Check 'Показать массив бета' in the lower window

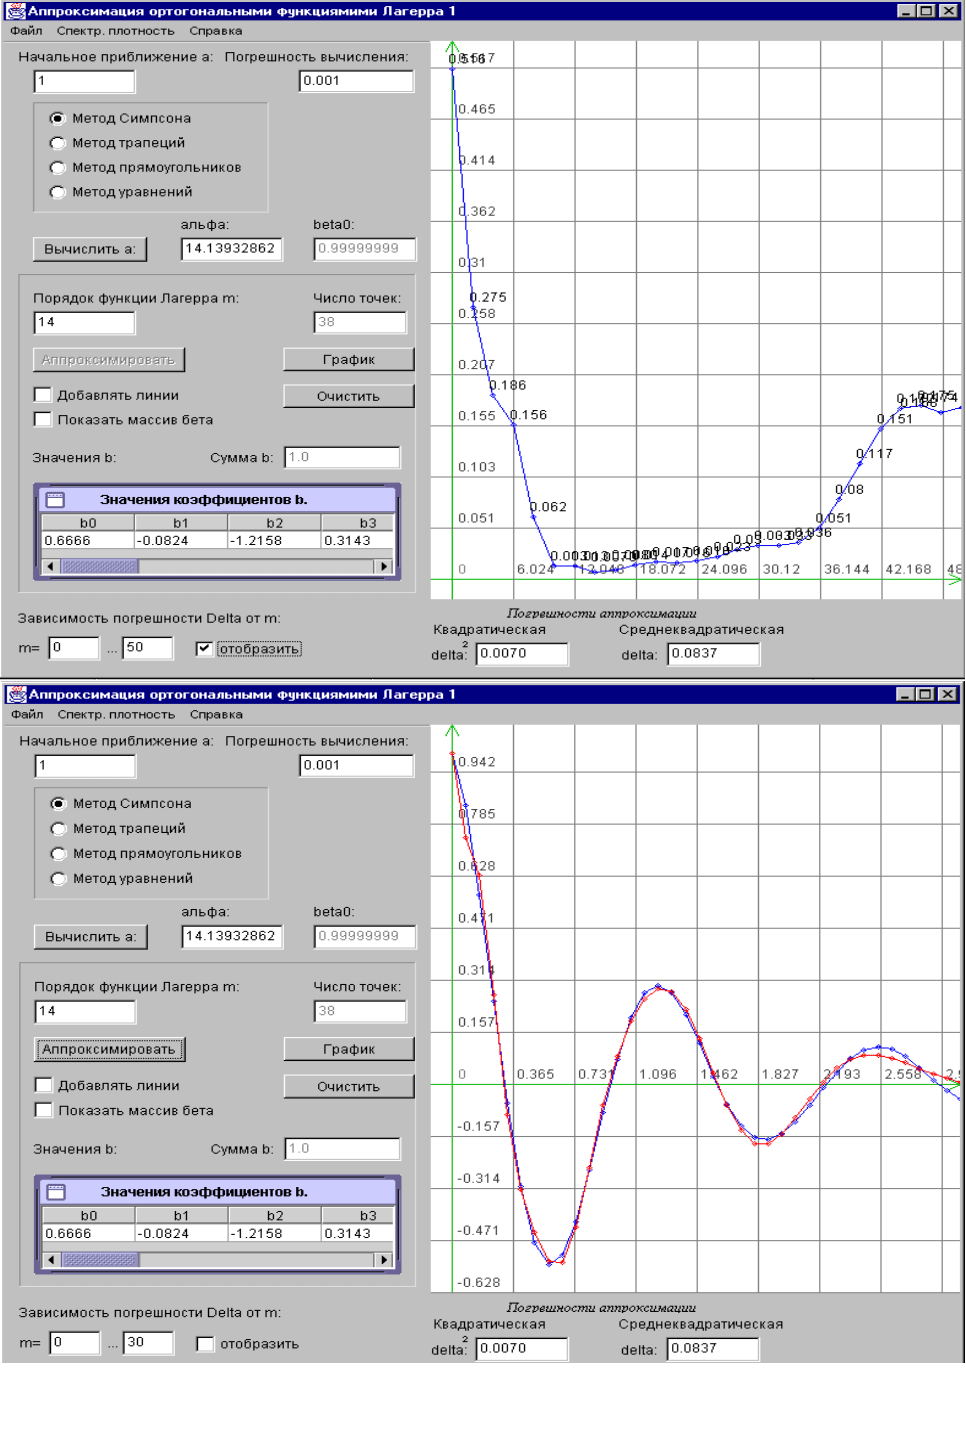[44, 1110]
